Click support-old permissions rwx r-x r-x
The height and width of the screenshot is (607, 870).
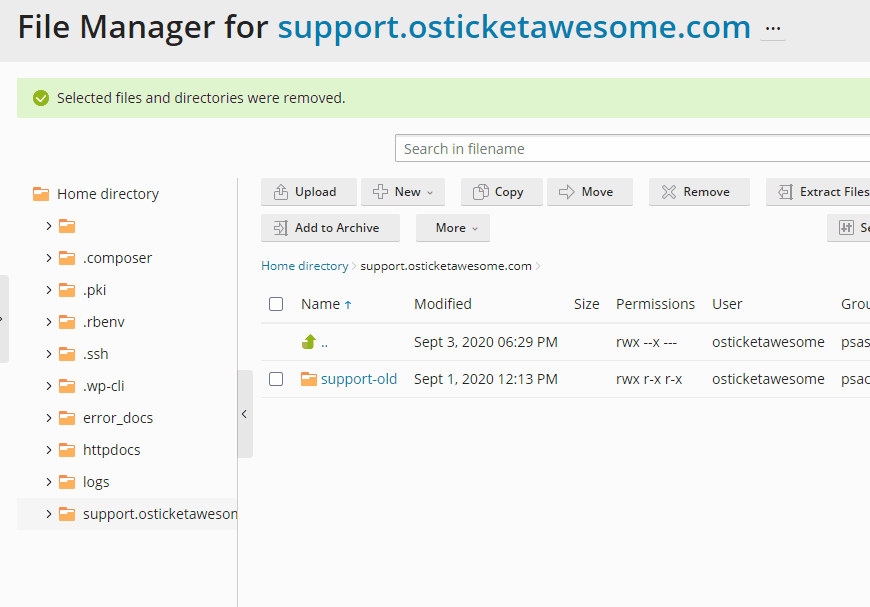pyautogui.click(x=649, y=379)
